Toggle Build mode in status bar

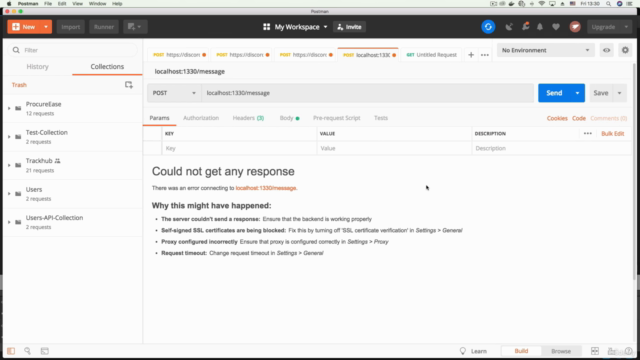click(x=521, y=351)
